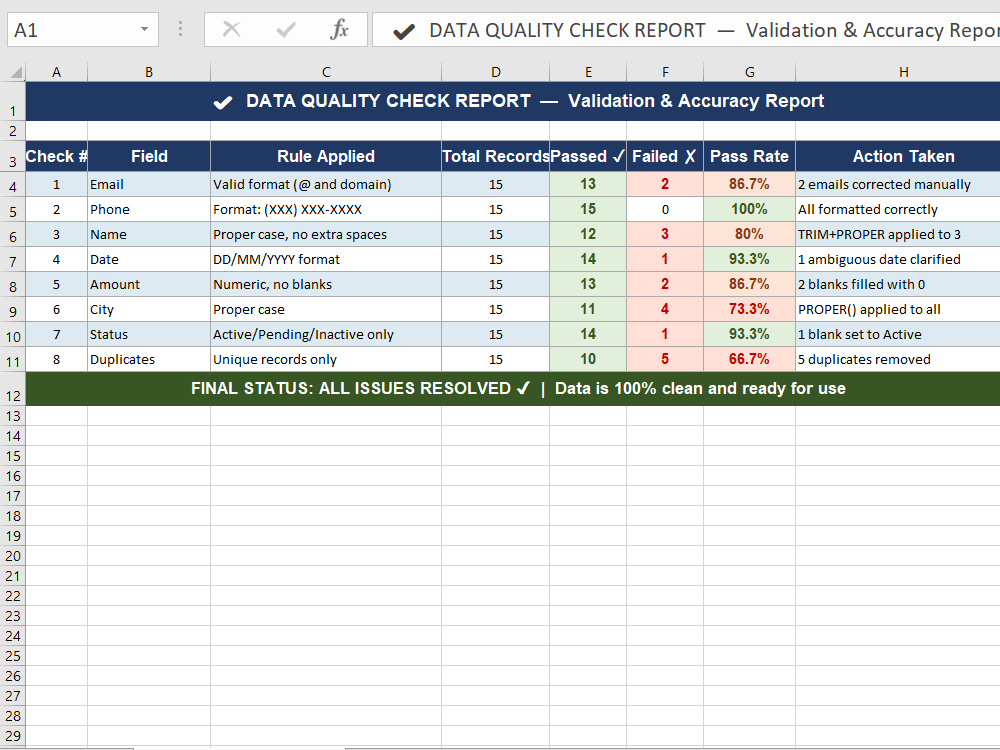1000x750 pixels.
Task: Open the Insert Function fx button
Action: (339, 29)
